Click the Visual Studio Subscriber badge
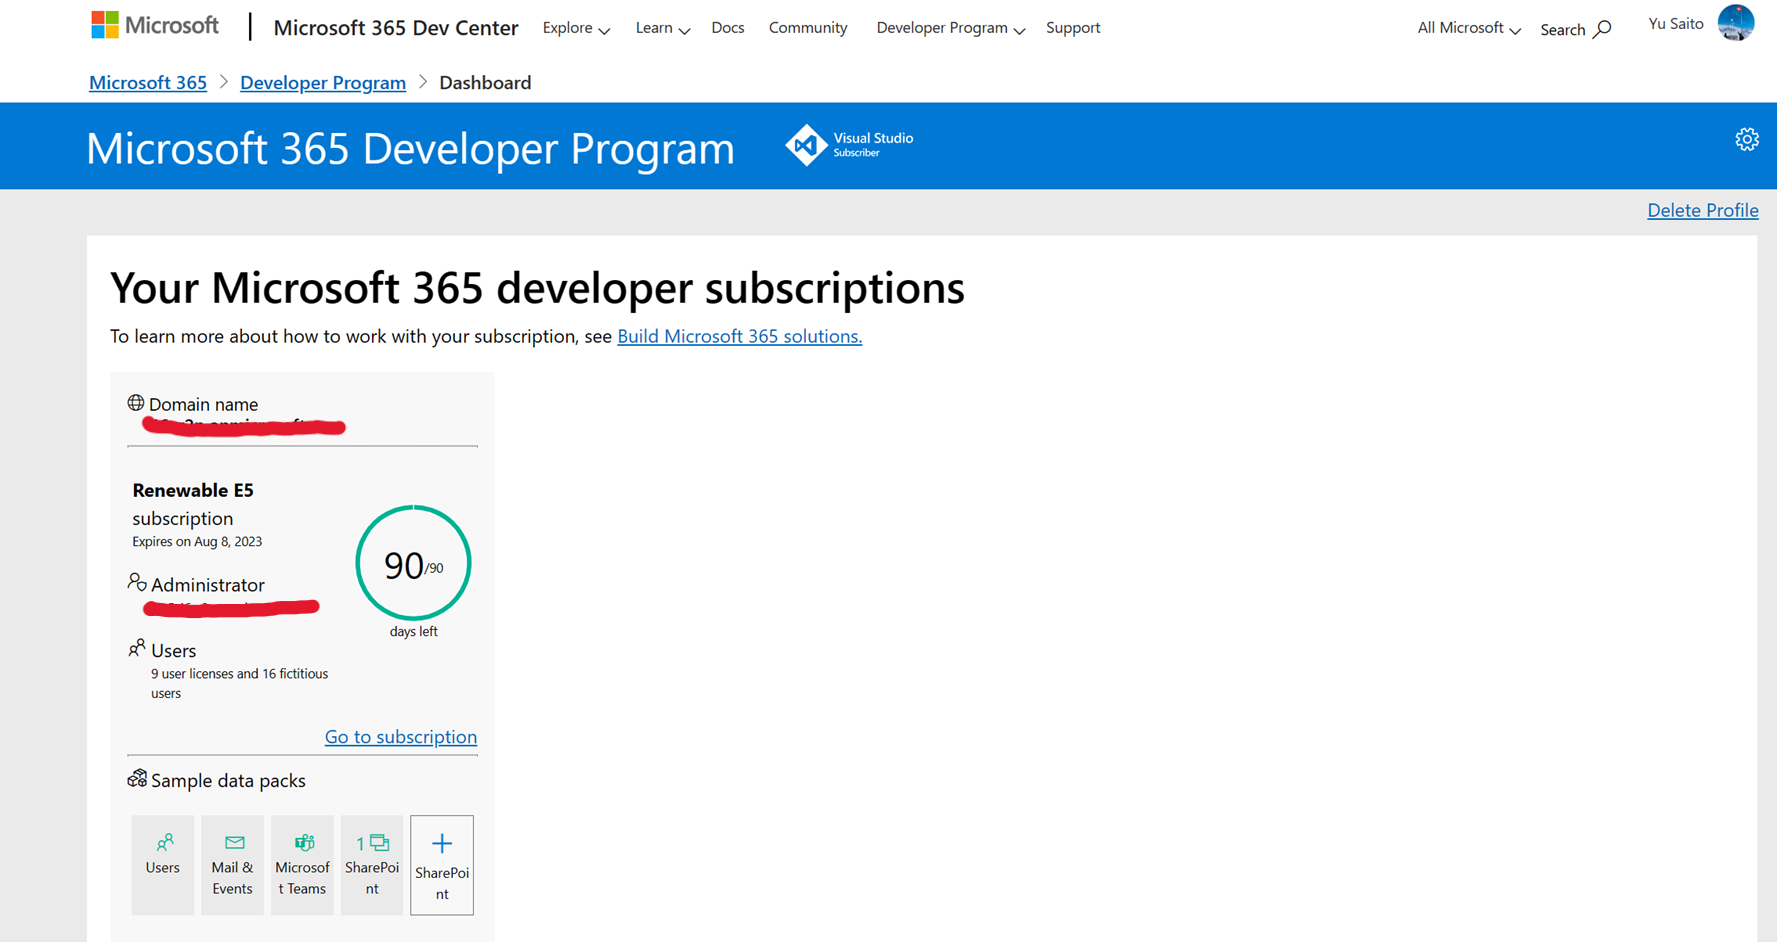Screen dimensions: 1777x942 coord(849,145)
